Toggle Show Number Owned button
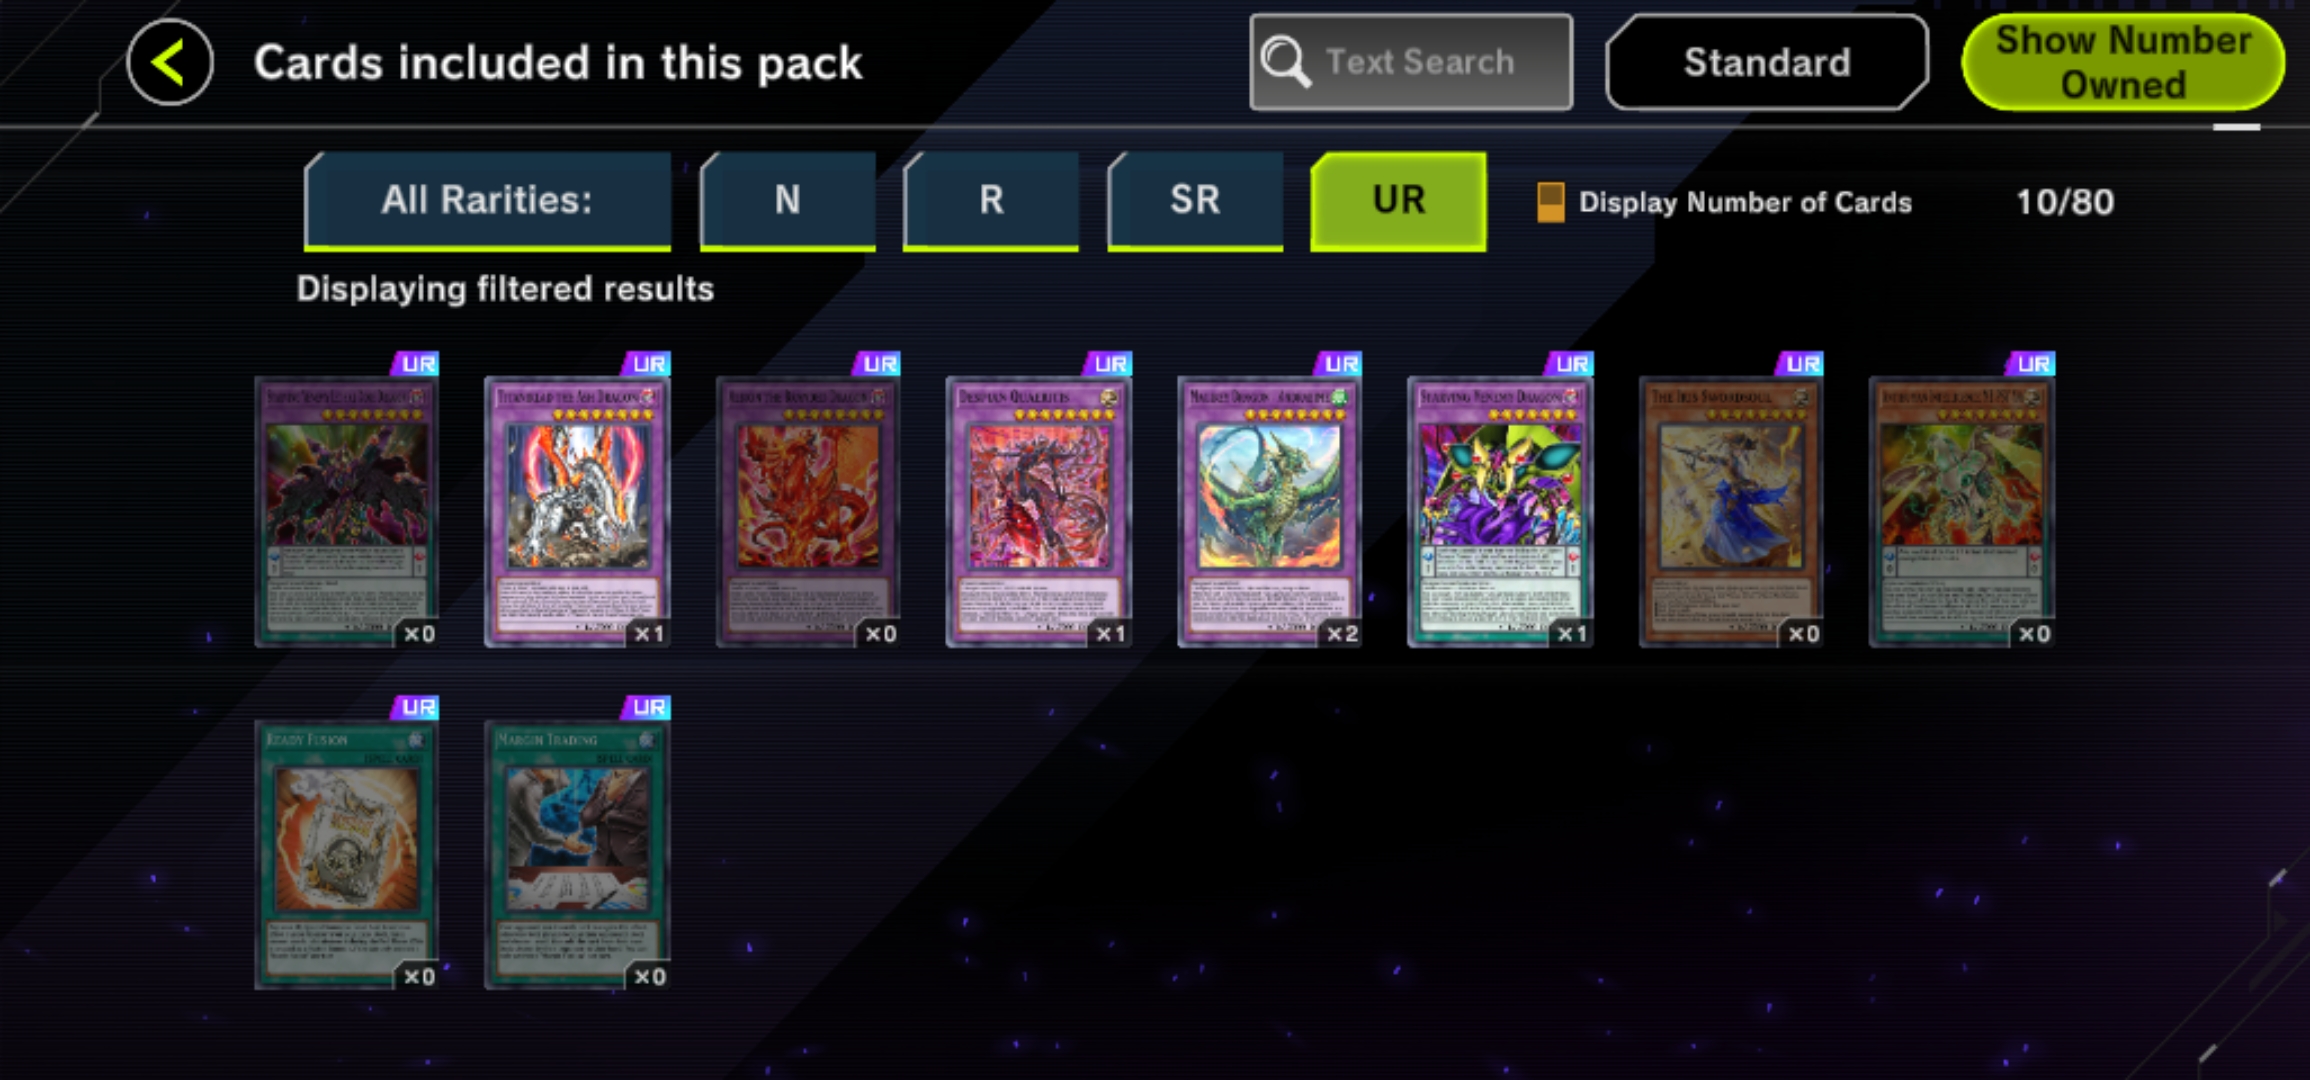Screen dimensions: 2310x1080 tap(2122, 62)
